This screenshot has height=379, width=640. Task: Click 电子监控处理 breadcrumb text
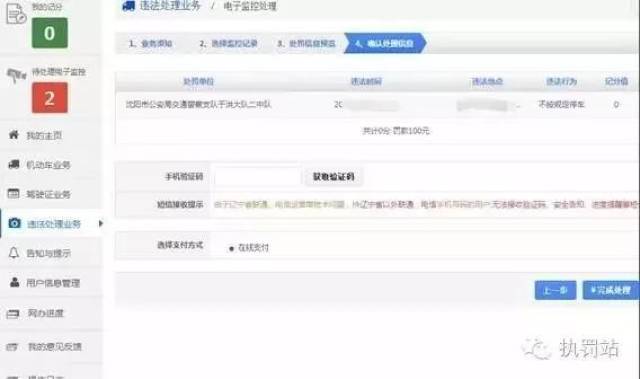[x=250, y=6]
